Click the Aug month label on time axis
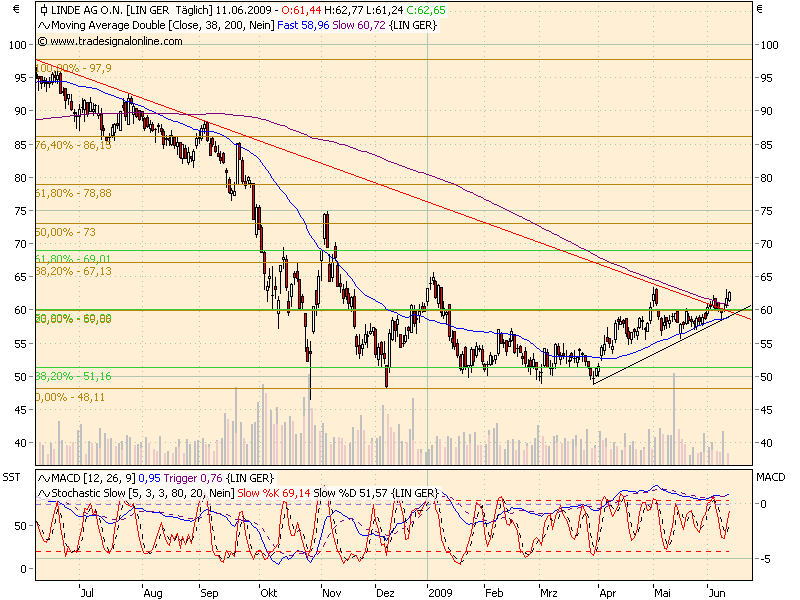800x600 pixels. 153,593
